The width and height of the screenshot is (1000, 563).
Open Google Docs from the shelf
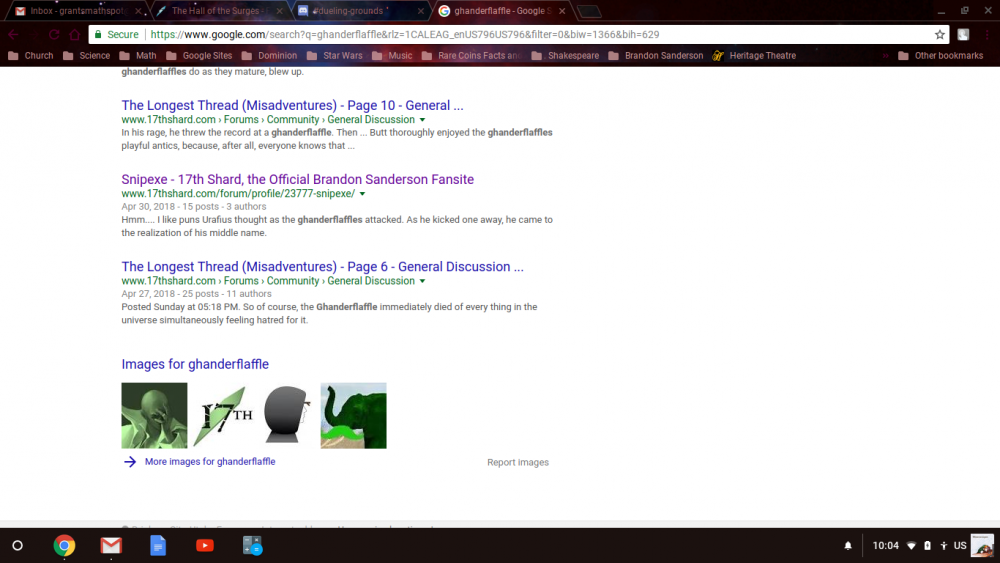[x=158, y=546]
